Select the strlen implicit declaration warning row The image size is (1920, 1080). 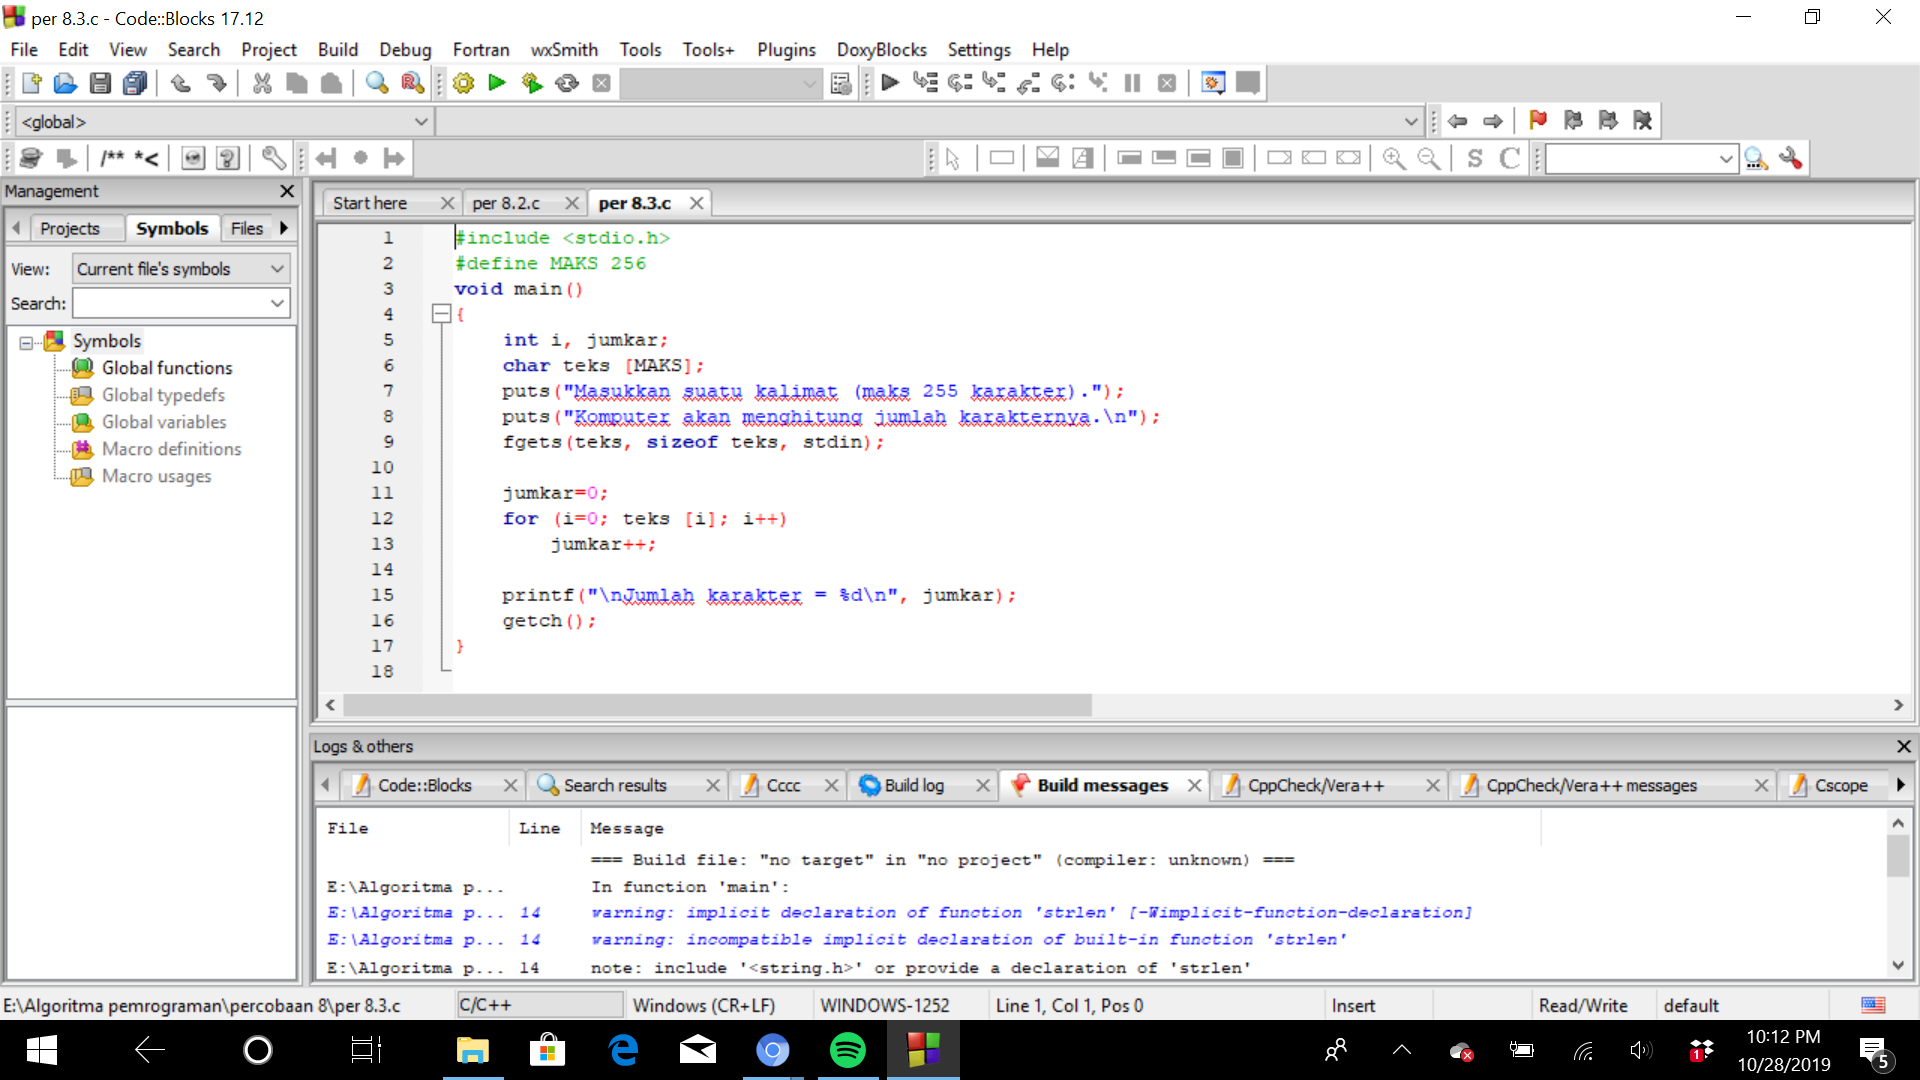(x=900, y=912)
